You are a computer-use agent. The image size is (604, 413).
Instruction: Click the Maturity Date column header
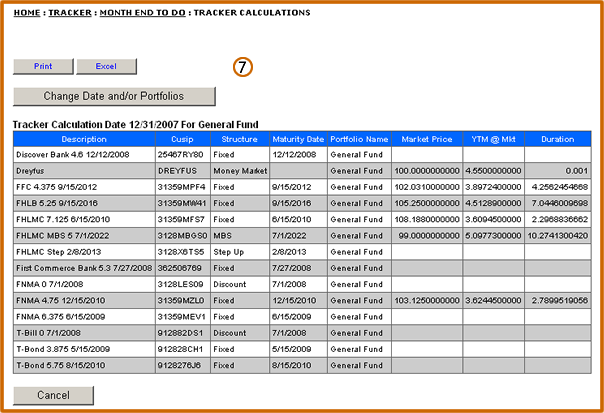298,139
